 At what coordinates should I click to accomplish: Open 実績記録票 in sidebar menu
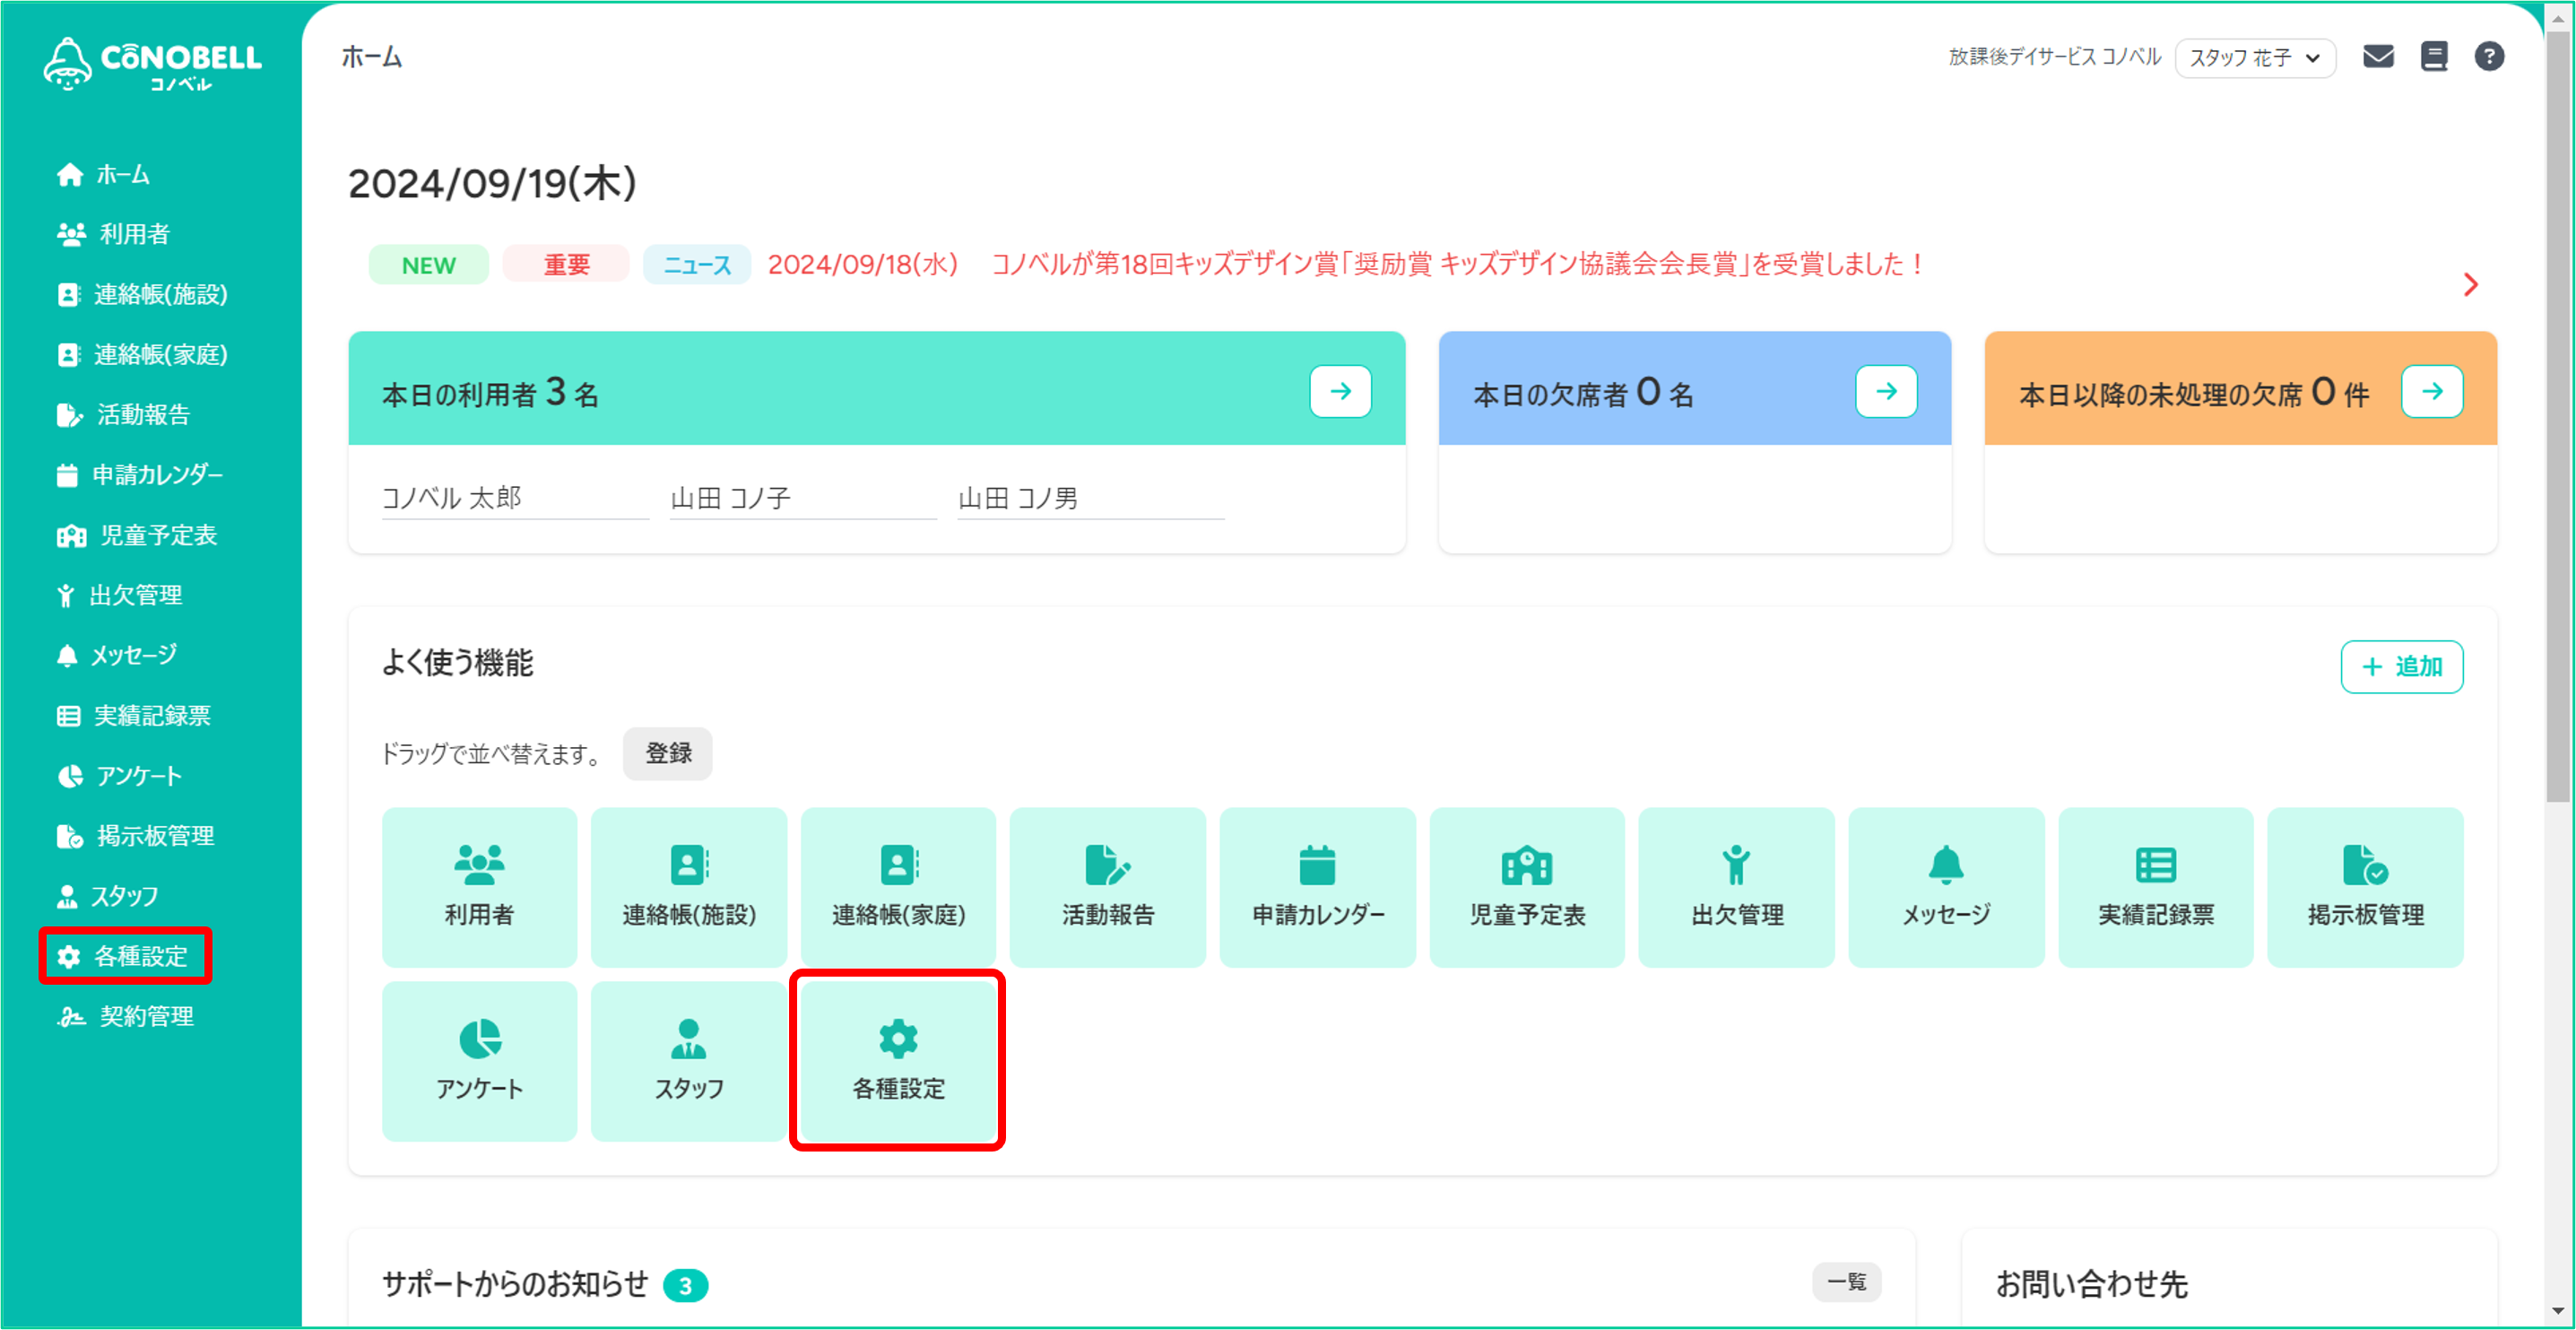134,715
